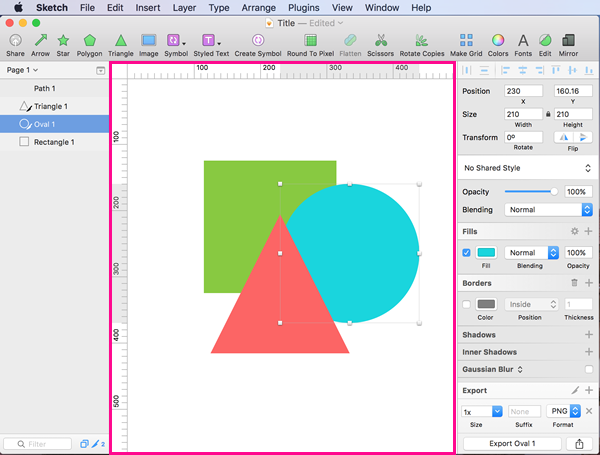The width and height of the screenshot is (600, 455).
Task: Click the Flatten toolbar icon
Action: [x=350, y=41]
